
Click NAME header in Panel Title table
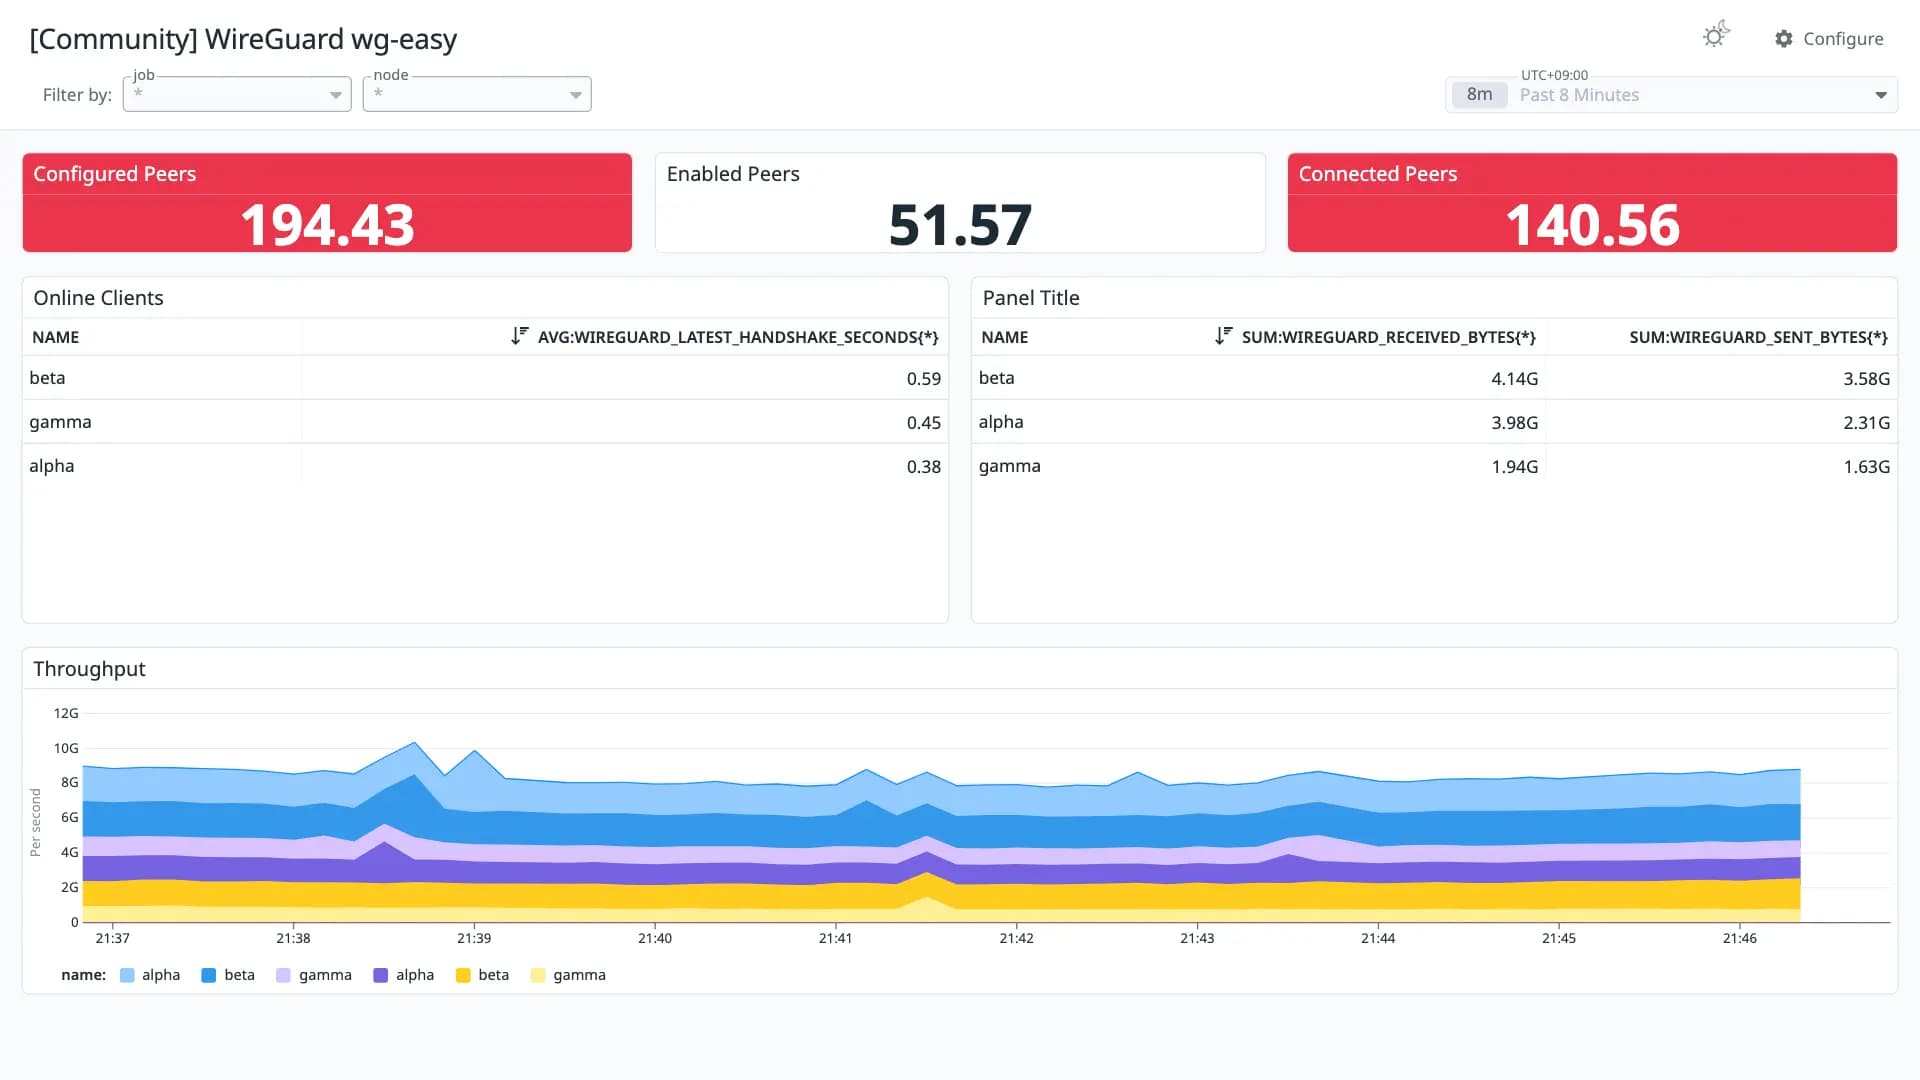click(1005, 337)
